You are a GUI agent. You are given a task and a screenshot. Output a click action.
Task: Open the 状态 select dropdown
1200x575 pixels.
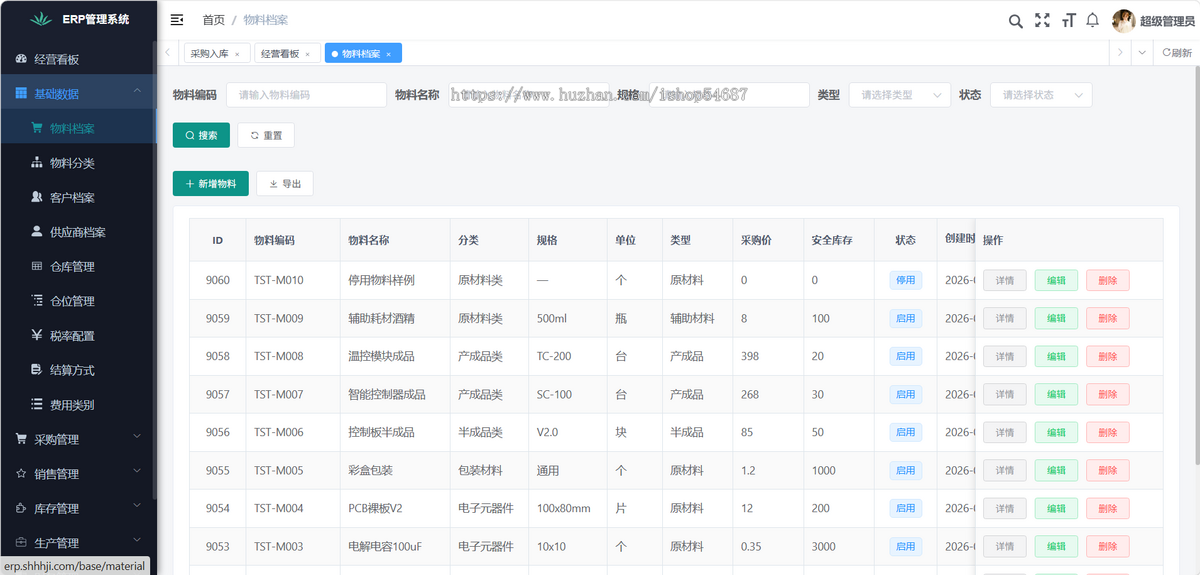[x=1041, y=95]
